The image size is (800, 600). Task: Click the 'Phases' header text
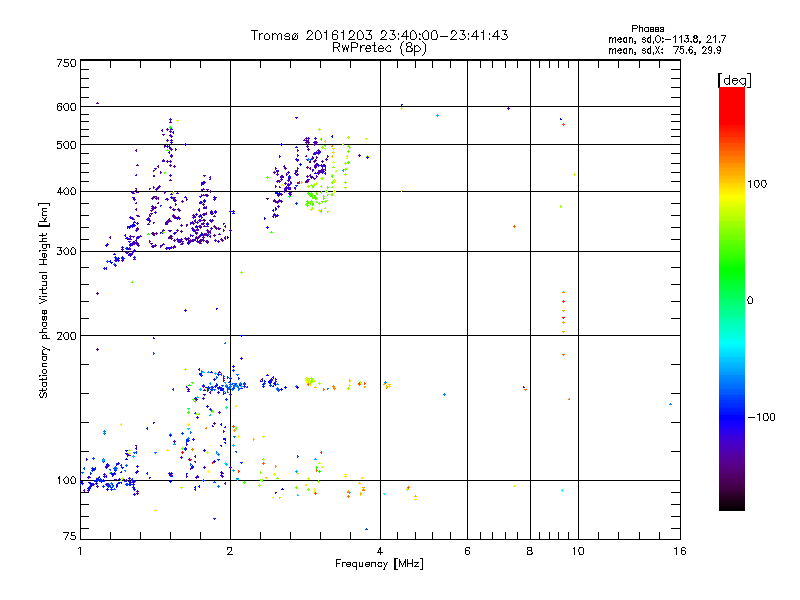coord(647,29)
